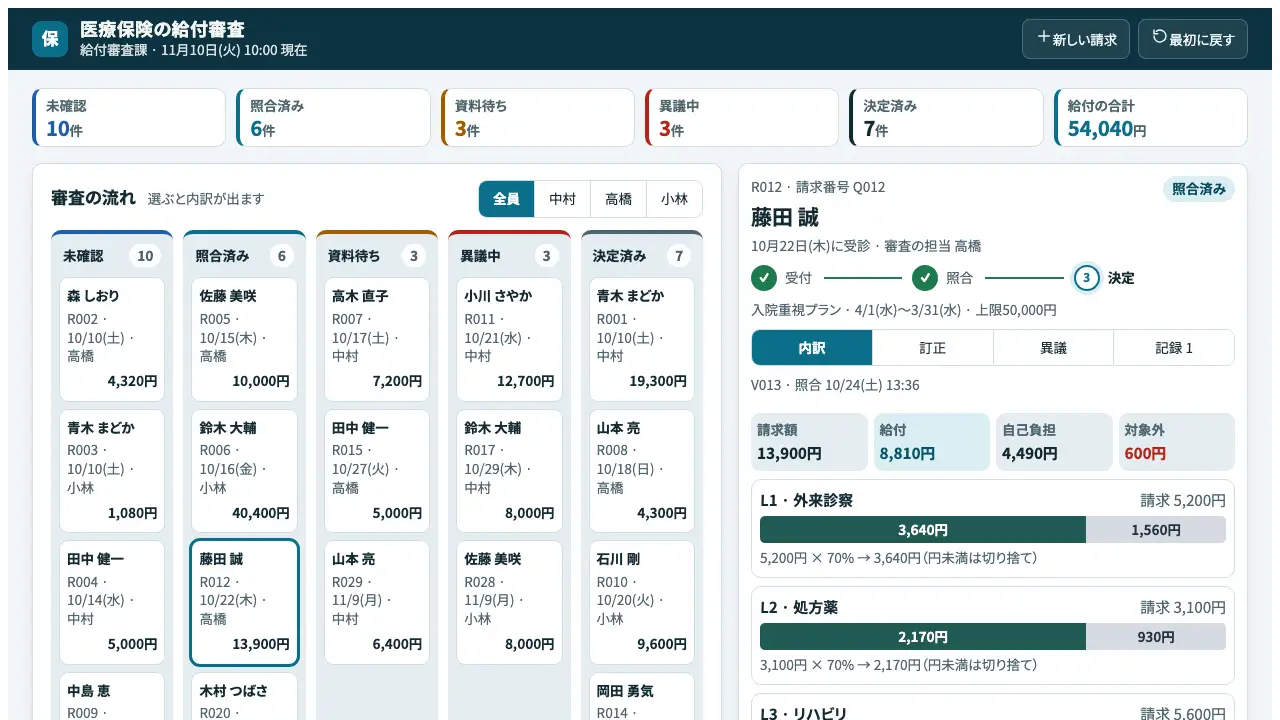Open the 訂正 tab
Image resolution: width=1280 pixels, height=720 pixels.
933,348
